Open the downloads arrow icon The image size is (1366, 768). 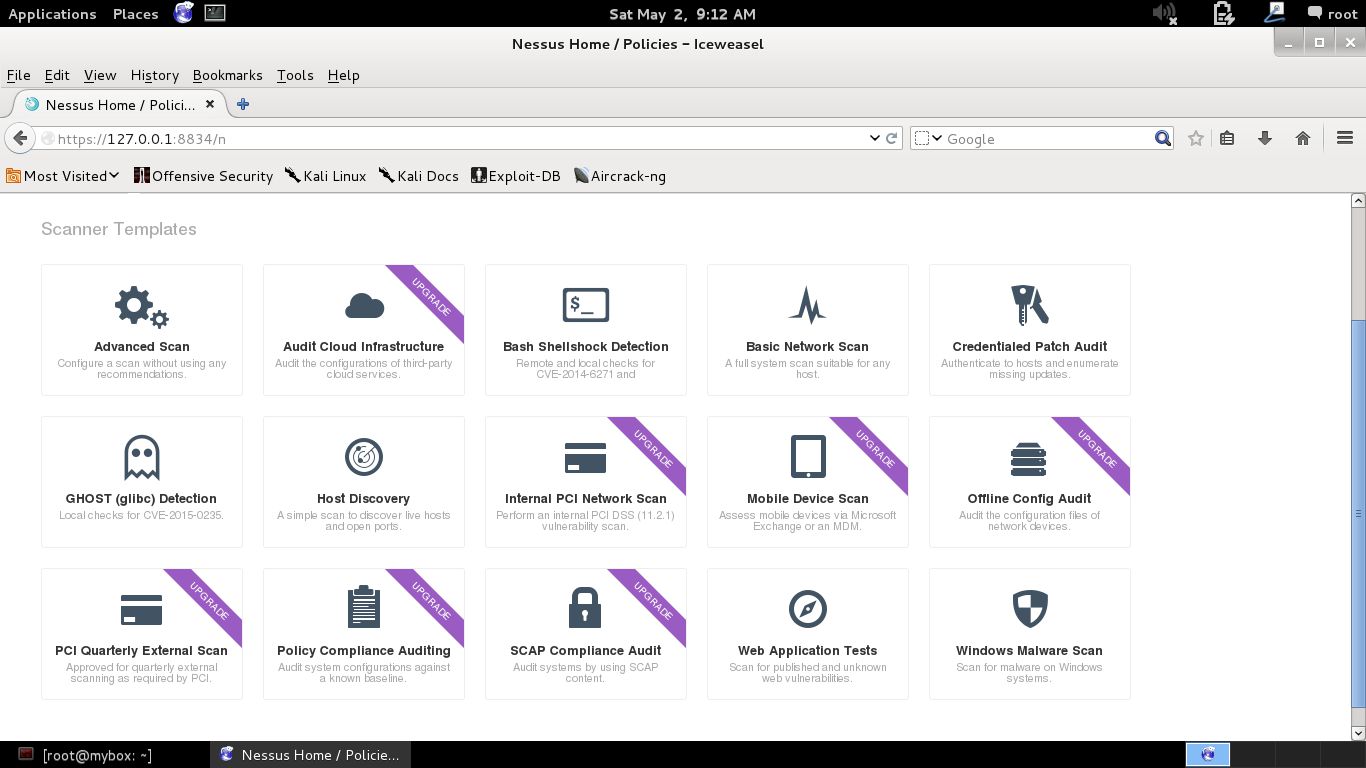1265,139
